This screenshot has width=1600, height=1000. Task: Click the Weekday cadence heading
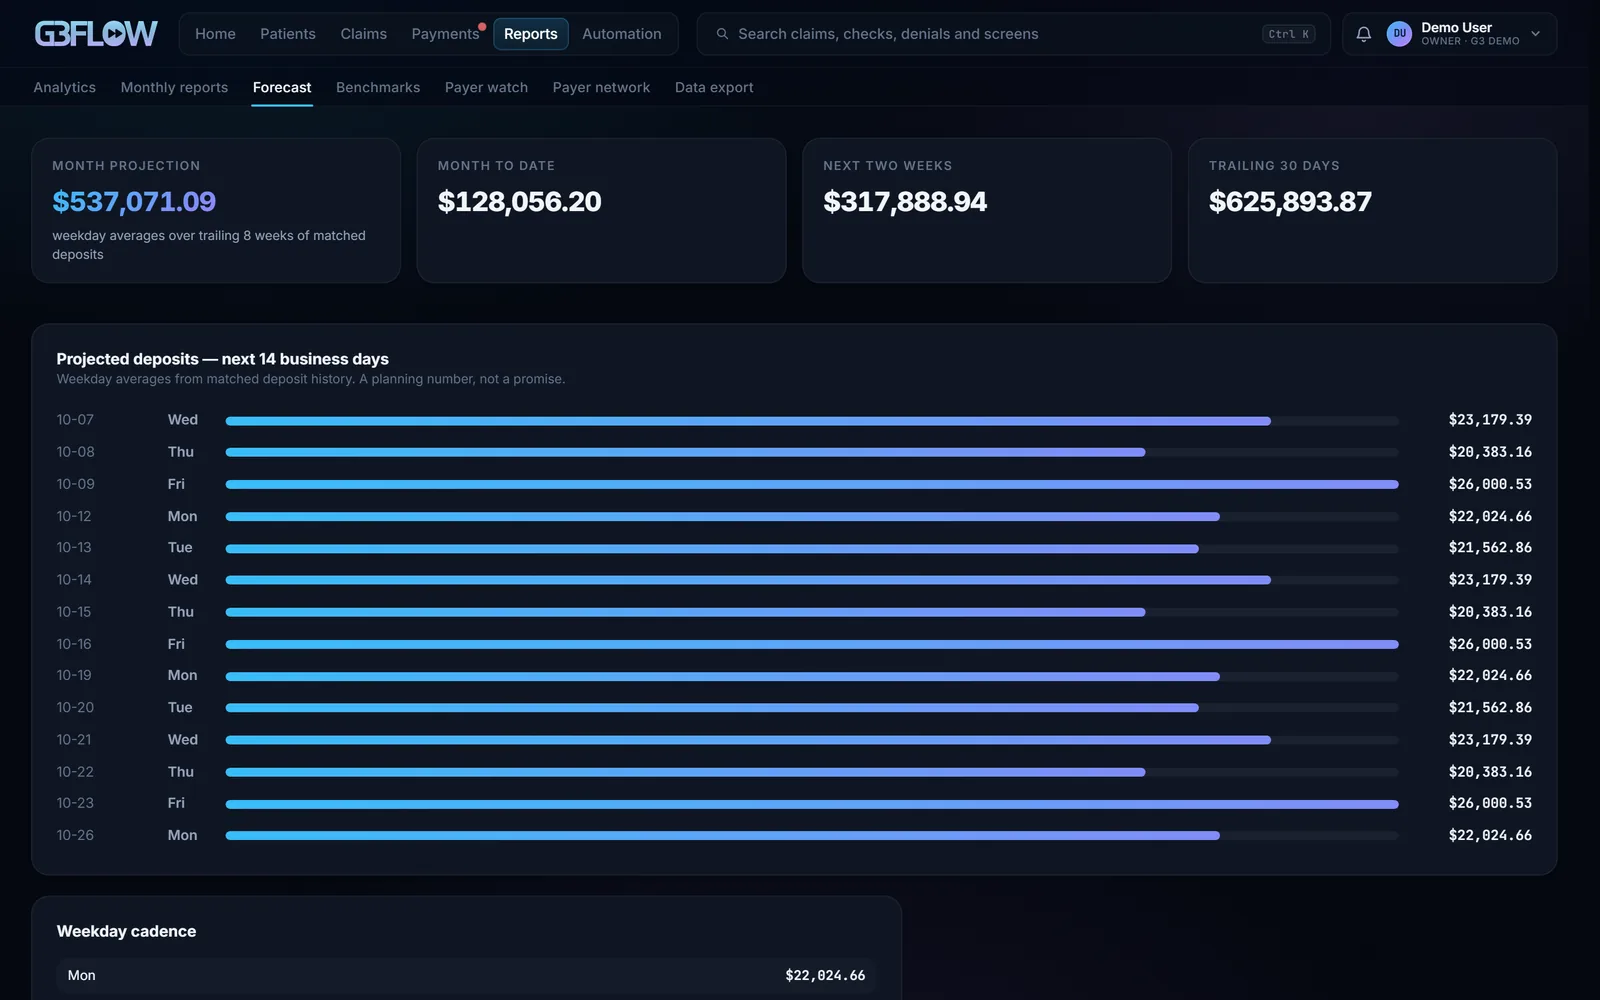(126, 931)
